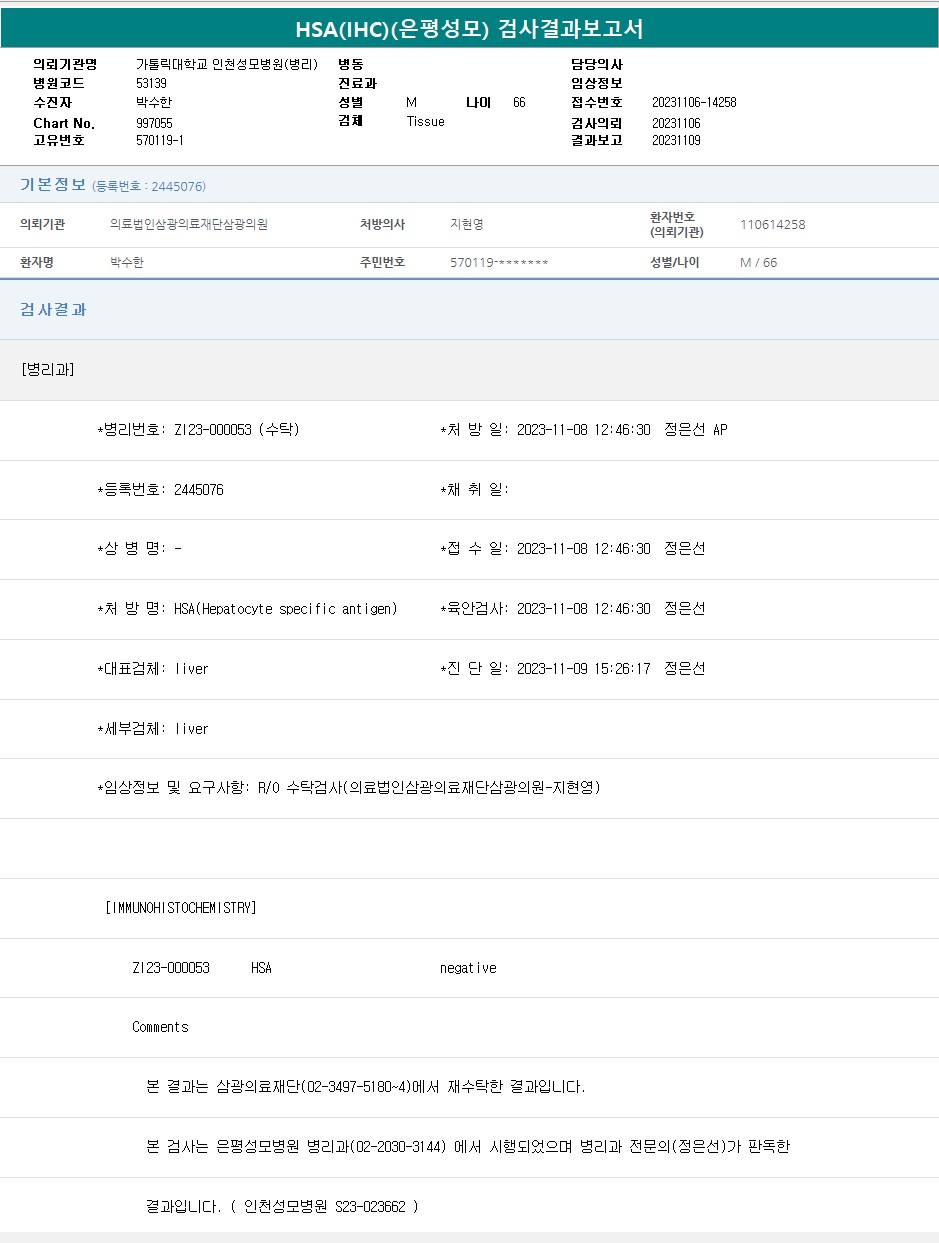Click the masked 주민번호 570119-*******
The width and height of the screenshot is (939, 1243).
point(499,263)
